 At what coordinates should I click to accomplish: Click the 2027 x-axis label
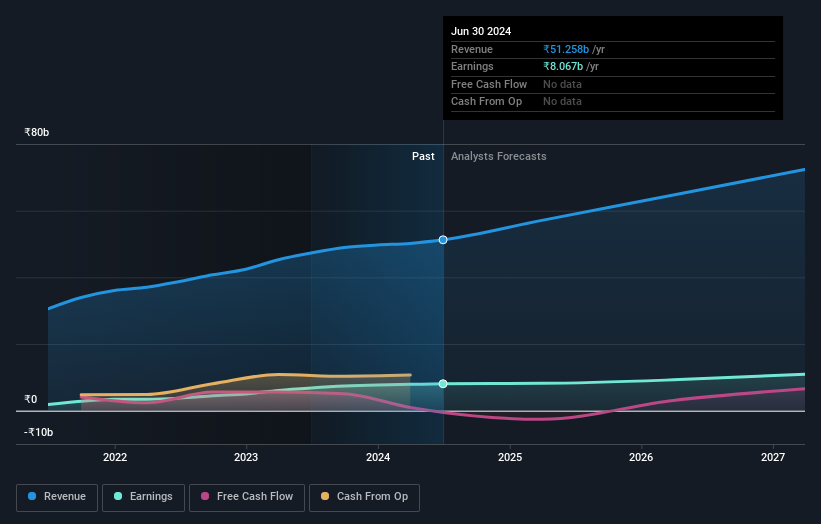pyautogui.click(x=772, y=457)
